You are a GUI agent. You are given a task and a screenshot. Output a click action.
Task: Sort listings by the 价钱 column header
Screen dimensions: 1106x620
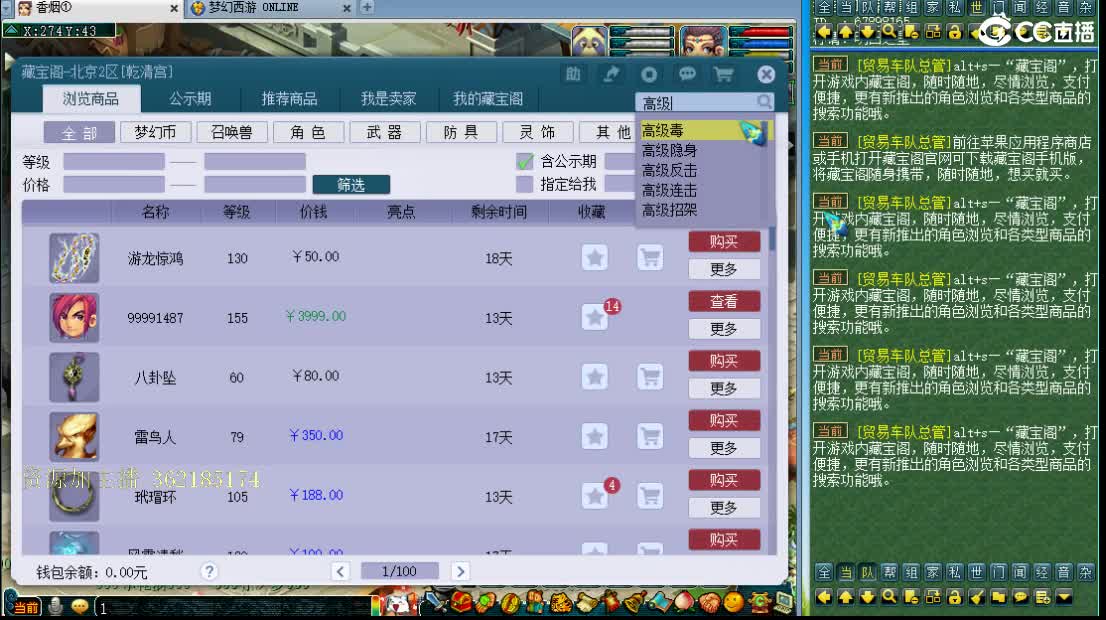313,212
